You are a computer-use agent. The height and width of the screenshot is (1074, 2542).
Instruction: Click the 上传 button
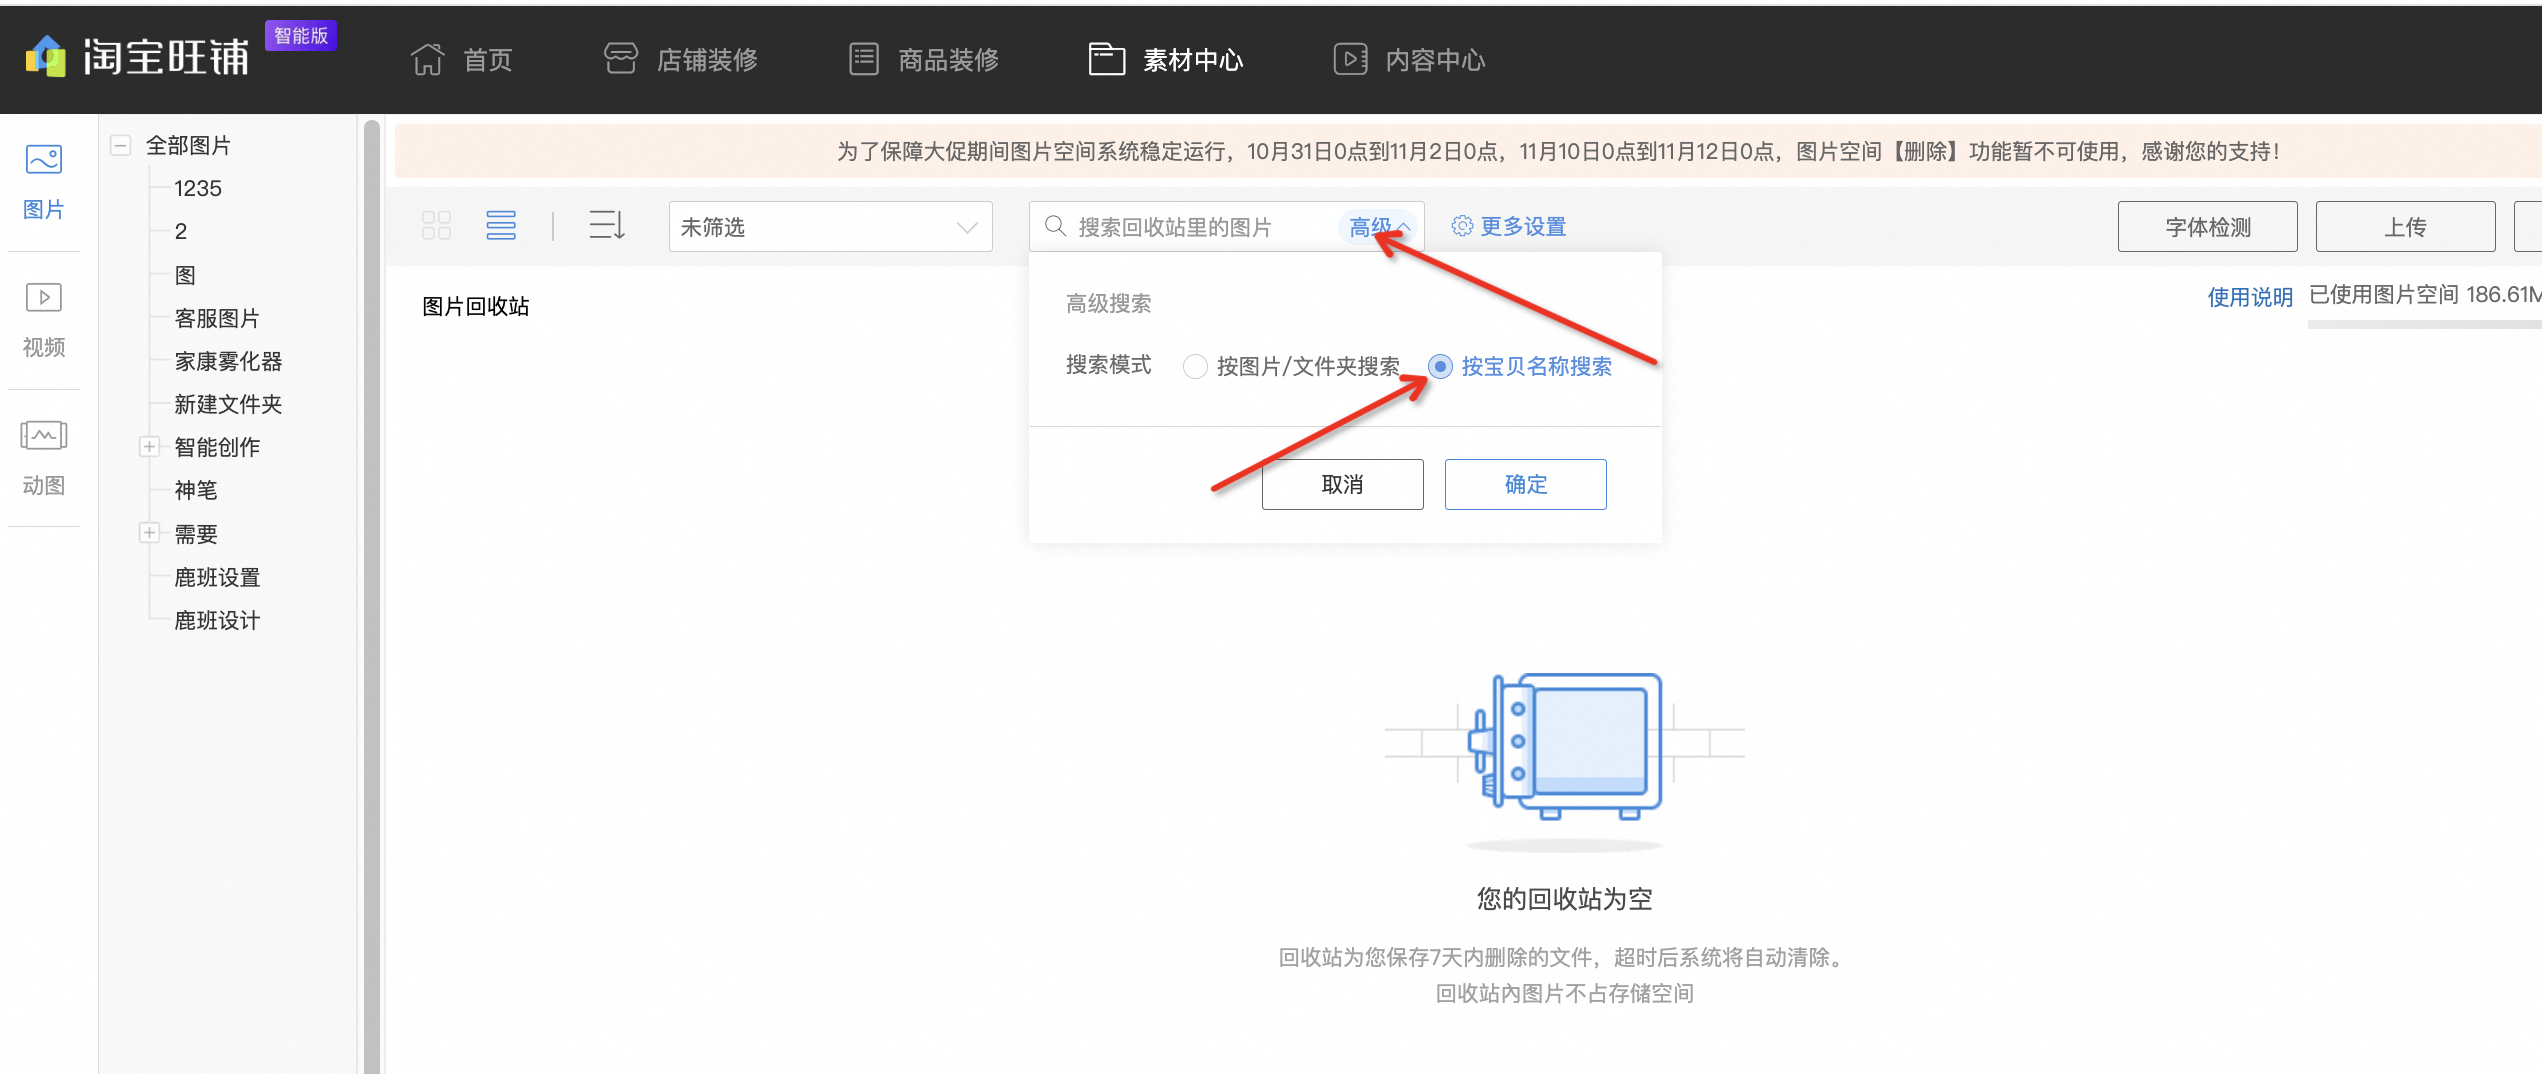(2405, 227)
